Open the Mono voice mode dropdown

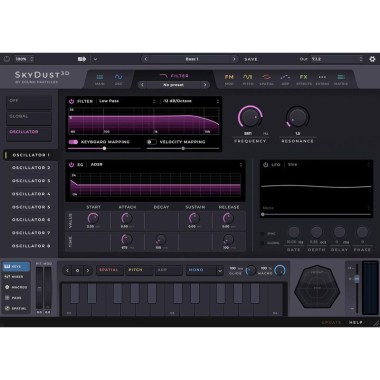click(204, 270)
